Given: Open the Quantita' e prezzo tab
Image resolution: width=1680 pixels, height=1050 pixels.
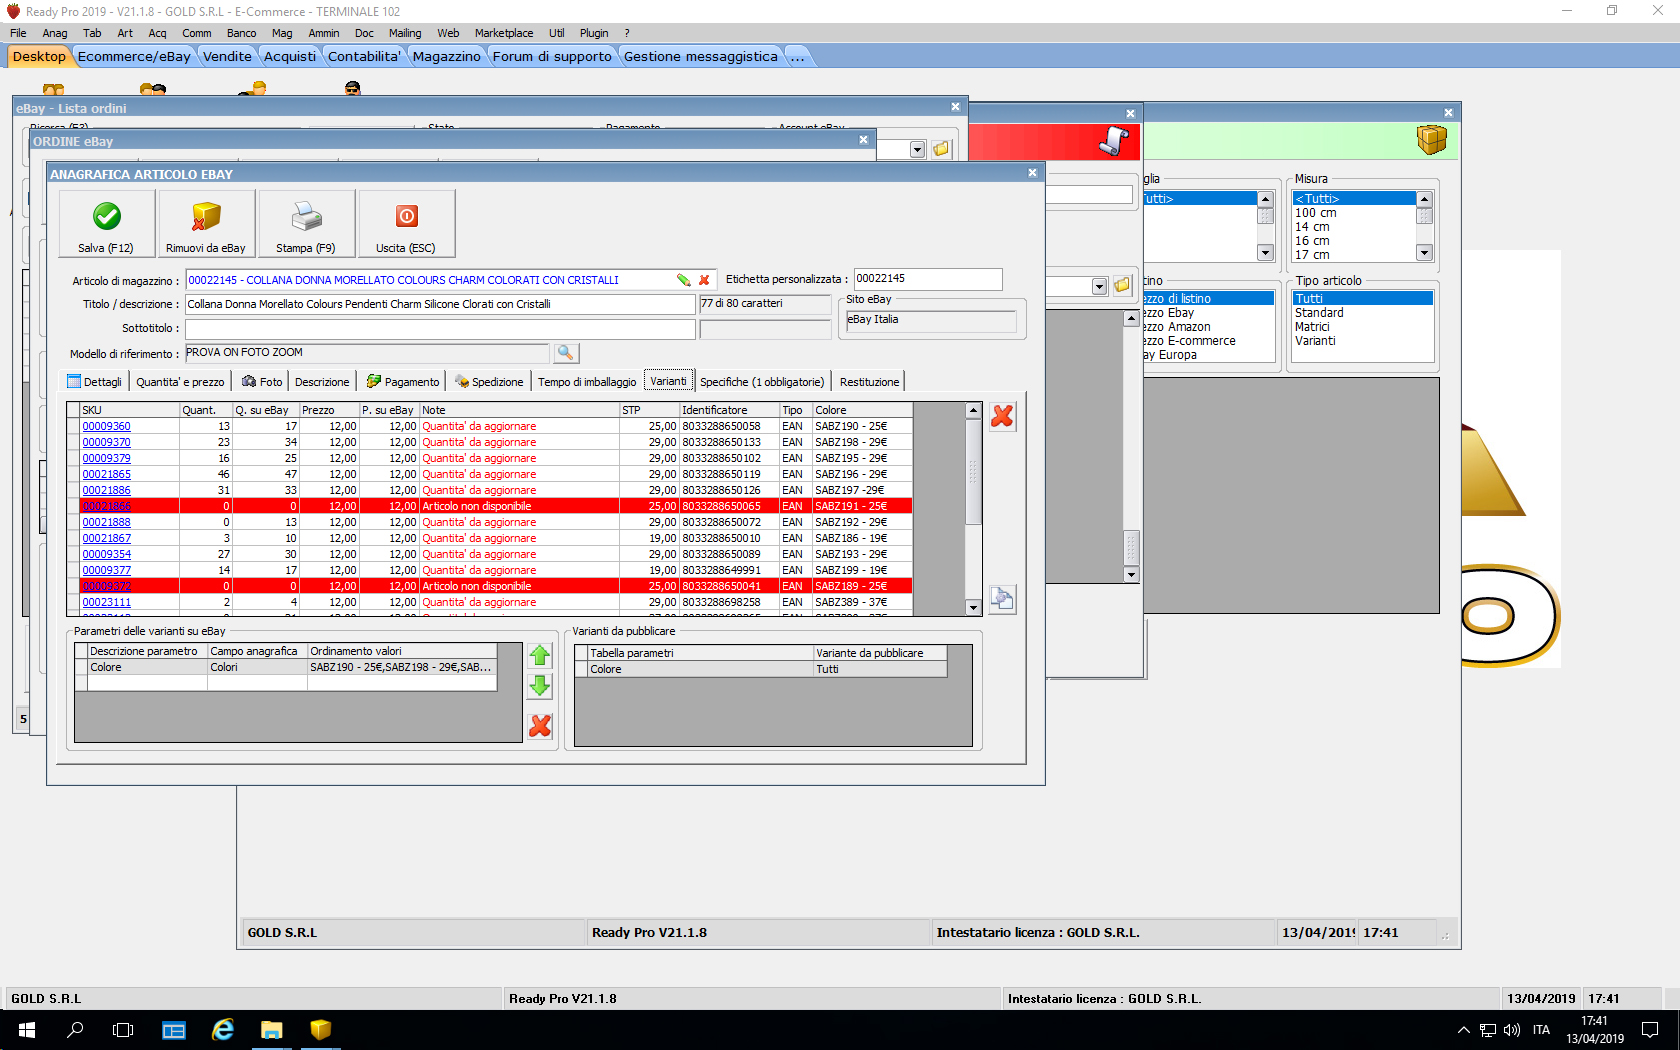Looking at the screenshot, I should (180, 382).
